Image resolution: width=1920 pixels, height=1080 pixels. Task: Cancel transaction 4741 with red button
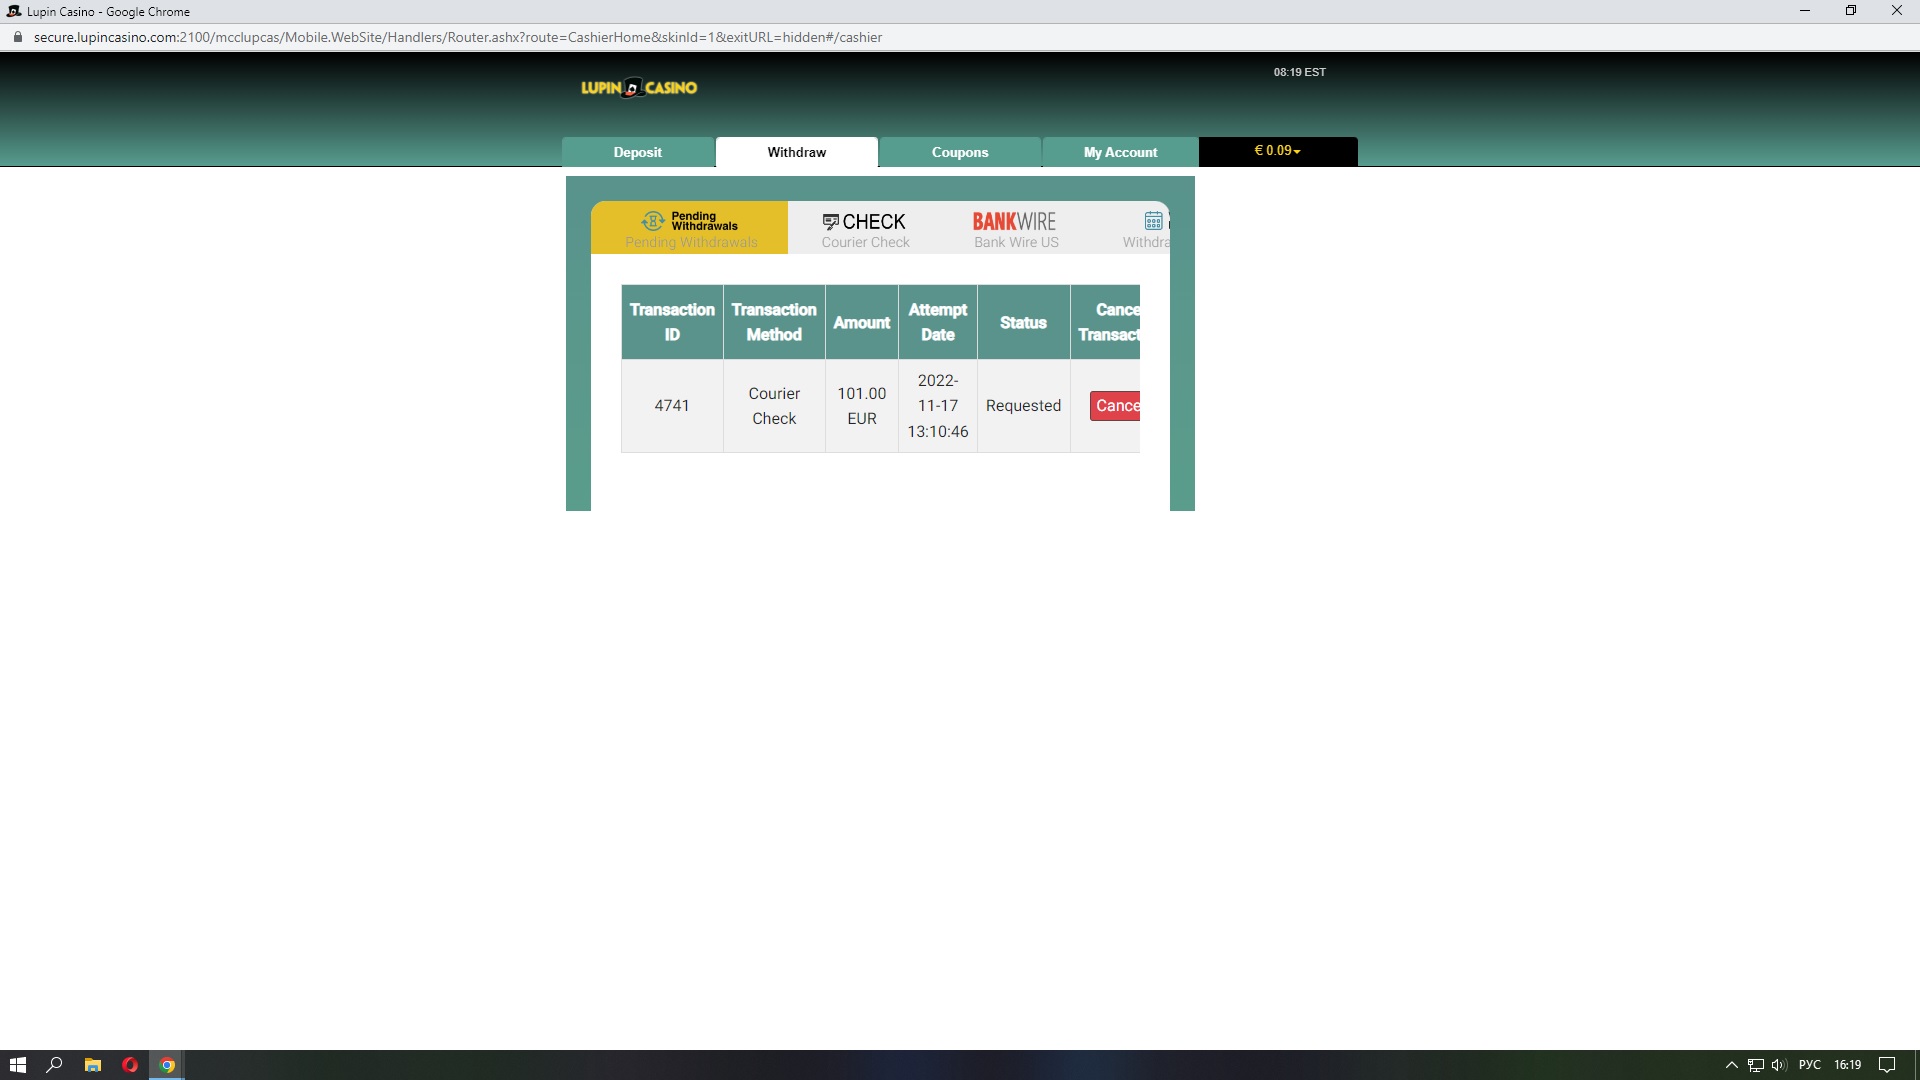(x=1115, y=405)
